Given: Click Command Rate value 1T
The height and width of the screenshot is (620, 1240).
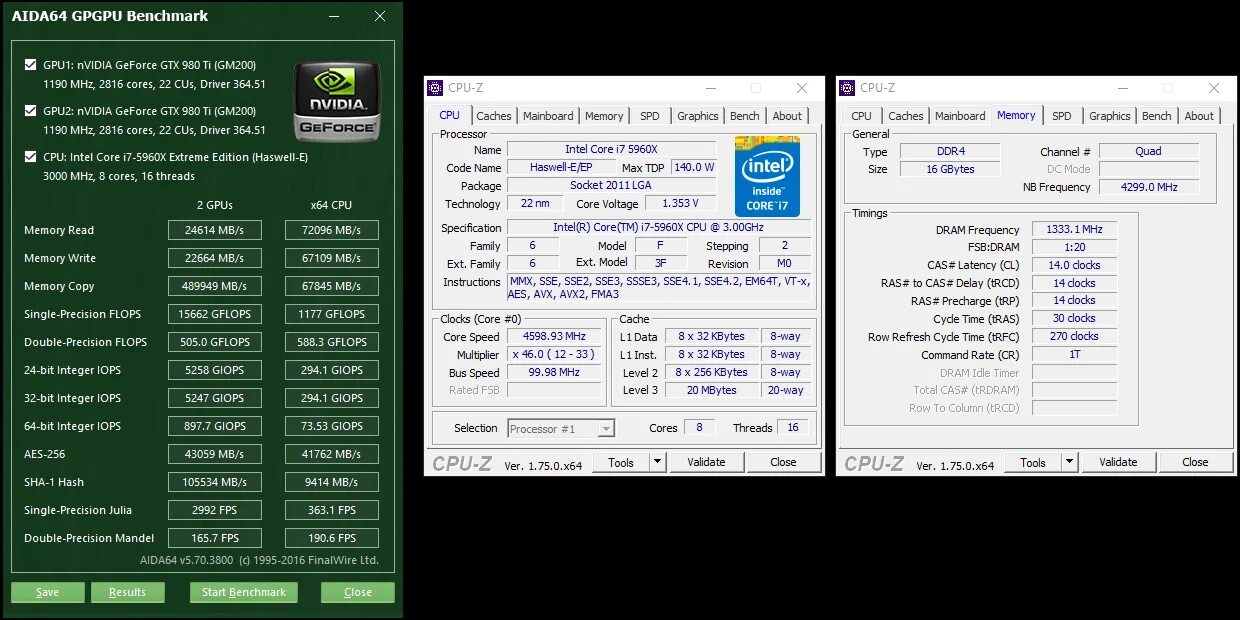Looking at the screenshot, I should pos(1074,355).
